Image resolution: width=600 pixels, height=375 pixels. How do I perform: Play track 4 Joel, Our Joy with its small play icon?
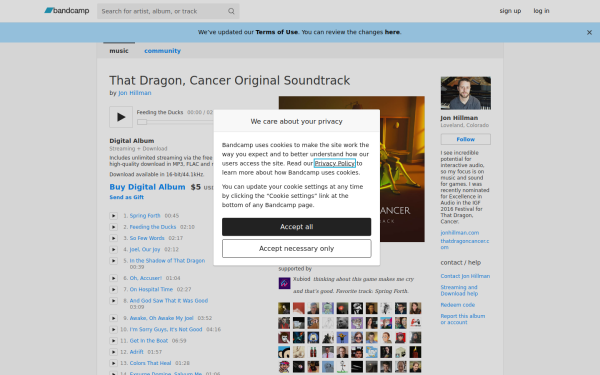(x=113, y=249)
